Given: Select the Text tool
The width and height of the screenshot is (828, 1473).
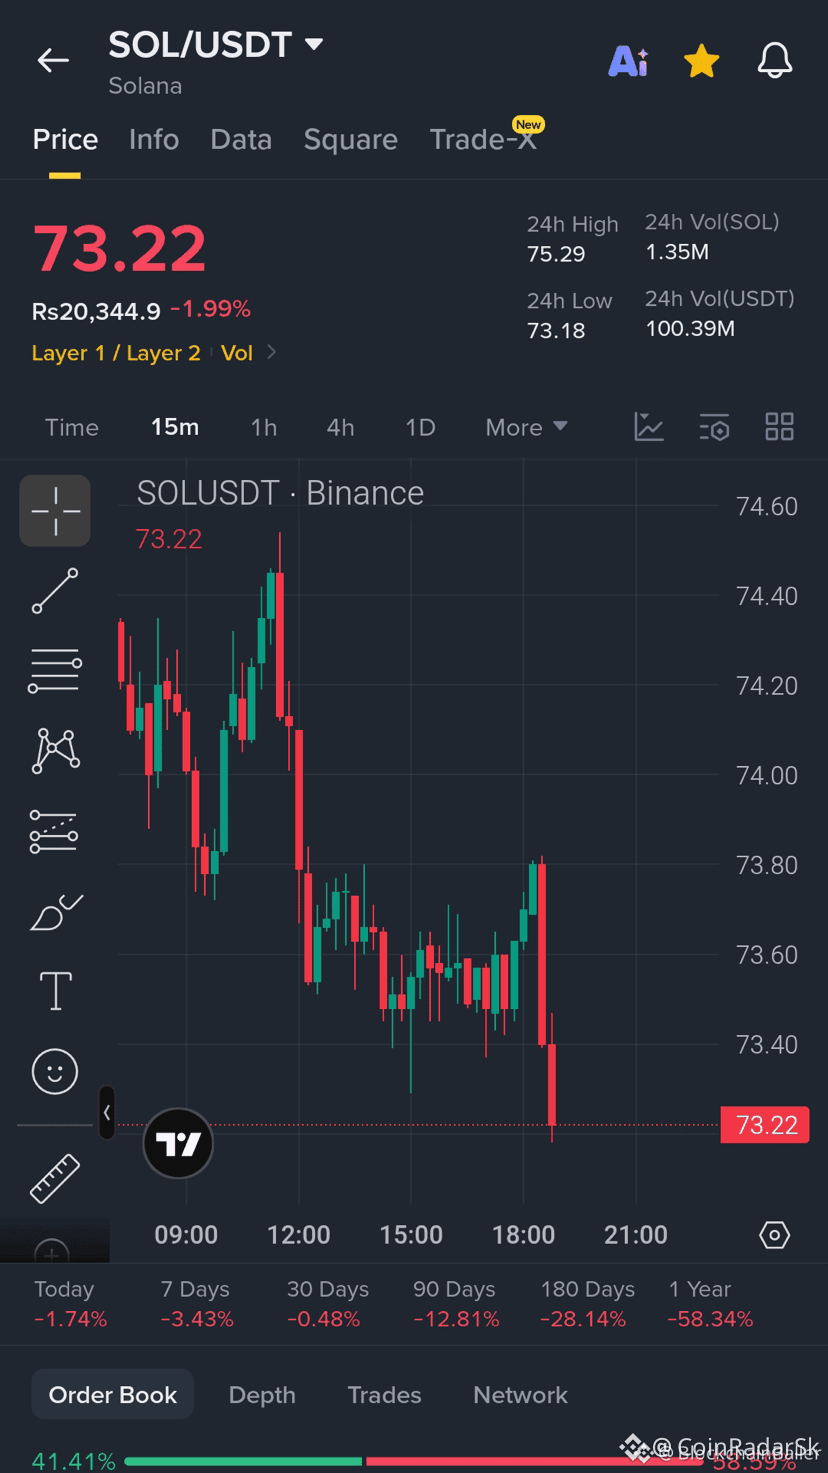Looking at the screenshot, I should 55,991.
